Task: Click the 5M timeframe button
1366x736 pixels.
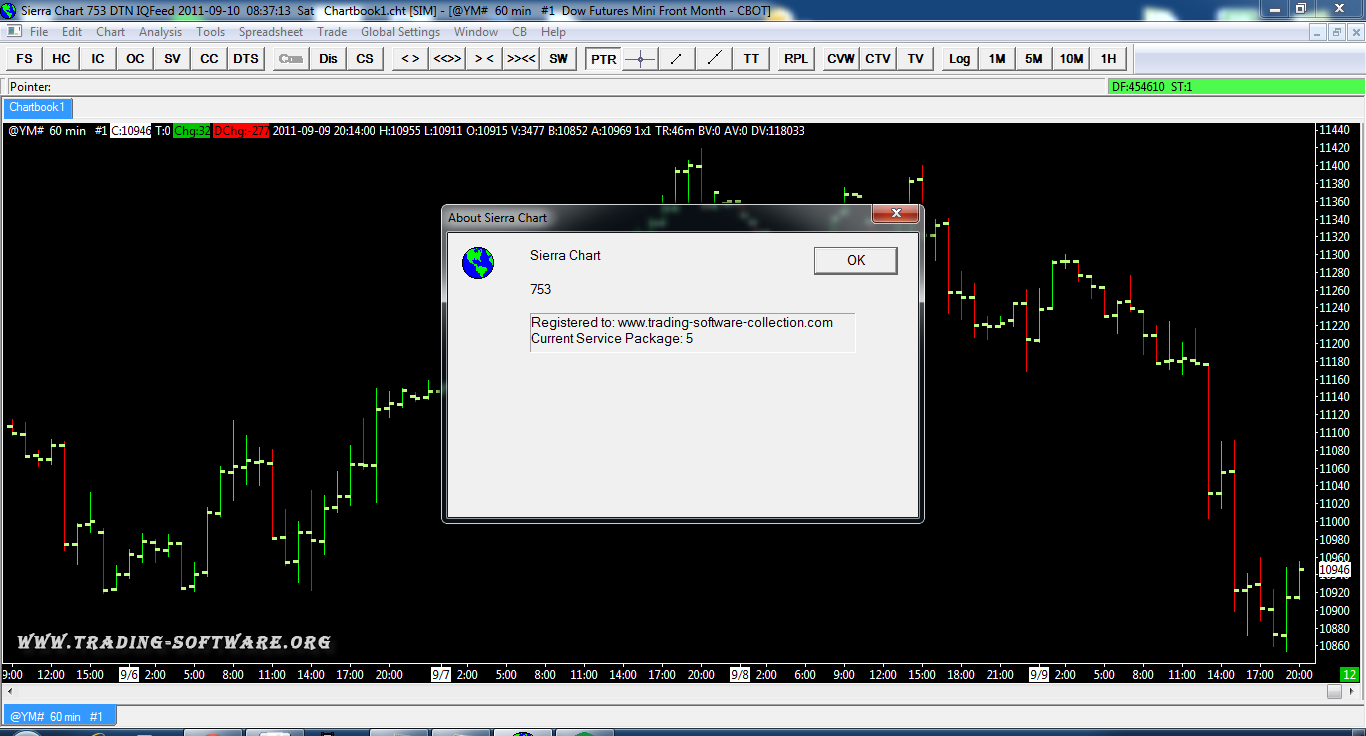Action: [1033, 59]
